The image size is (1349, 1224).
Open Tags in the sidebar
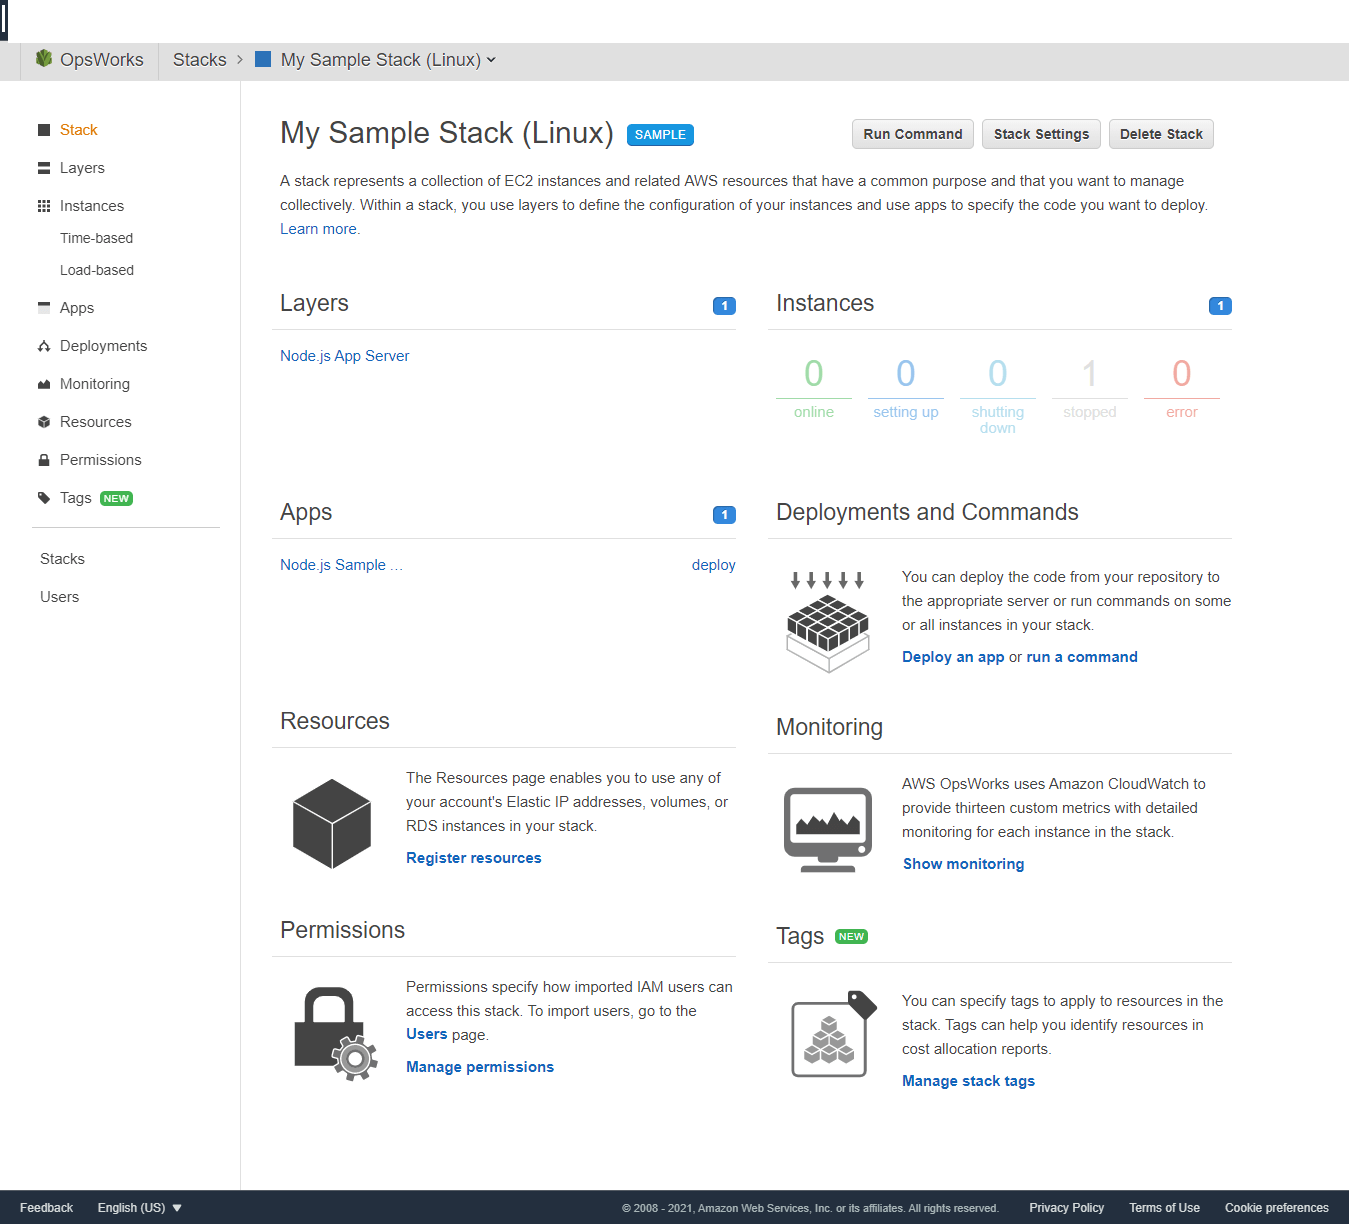coord(76,498)
